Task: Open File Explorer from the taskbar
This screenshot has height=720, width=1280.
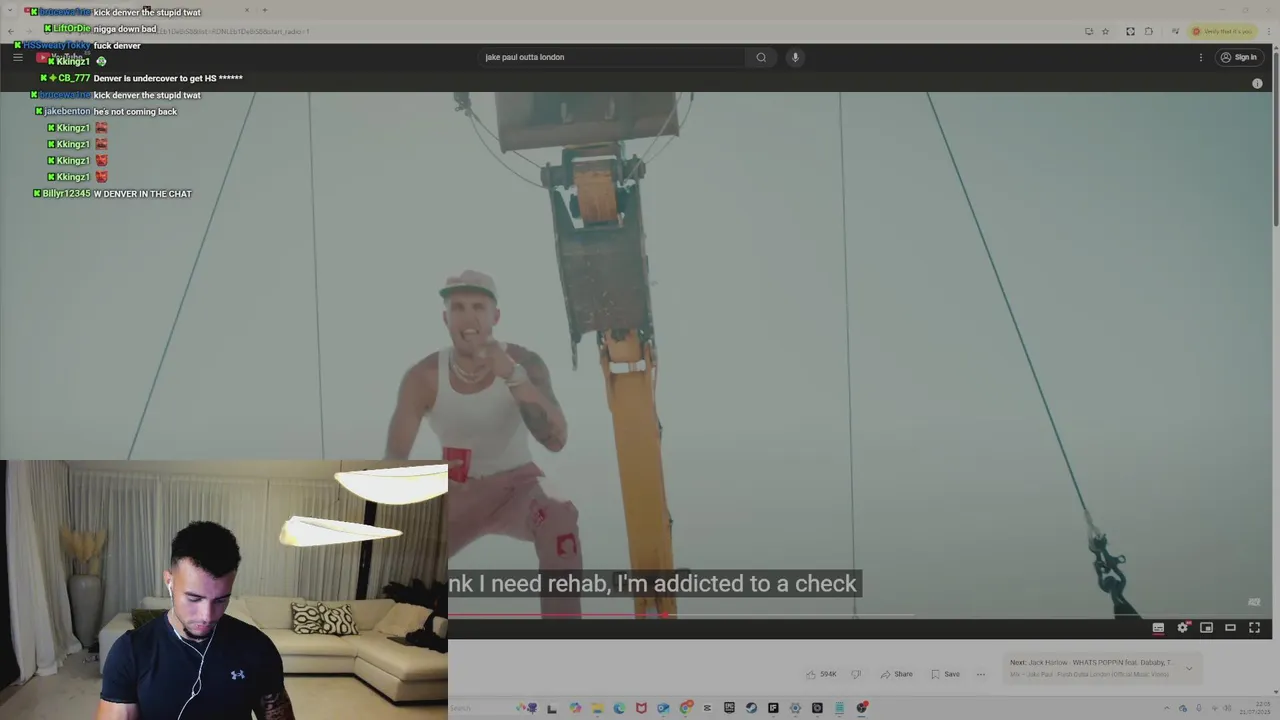Action: [597, 708]
